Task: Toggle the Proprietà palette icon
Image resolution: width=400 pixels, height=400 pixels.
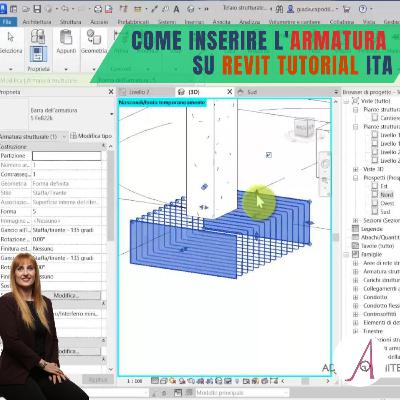Action: (38, 54)
